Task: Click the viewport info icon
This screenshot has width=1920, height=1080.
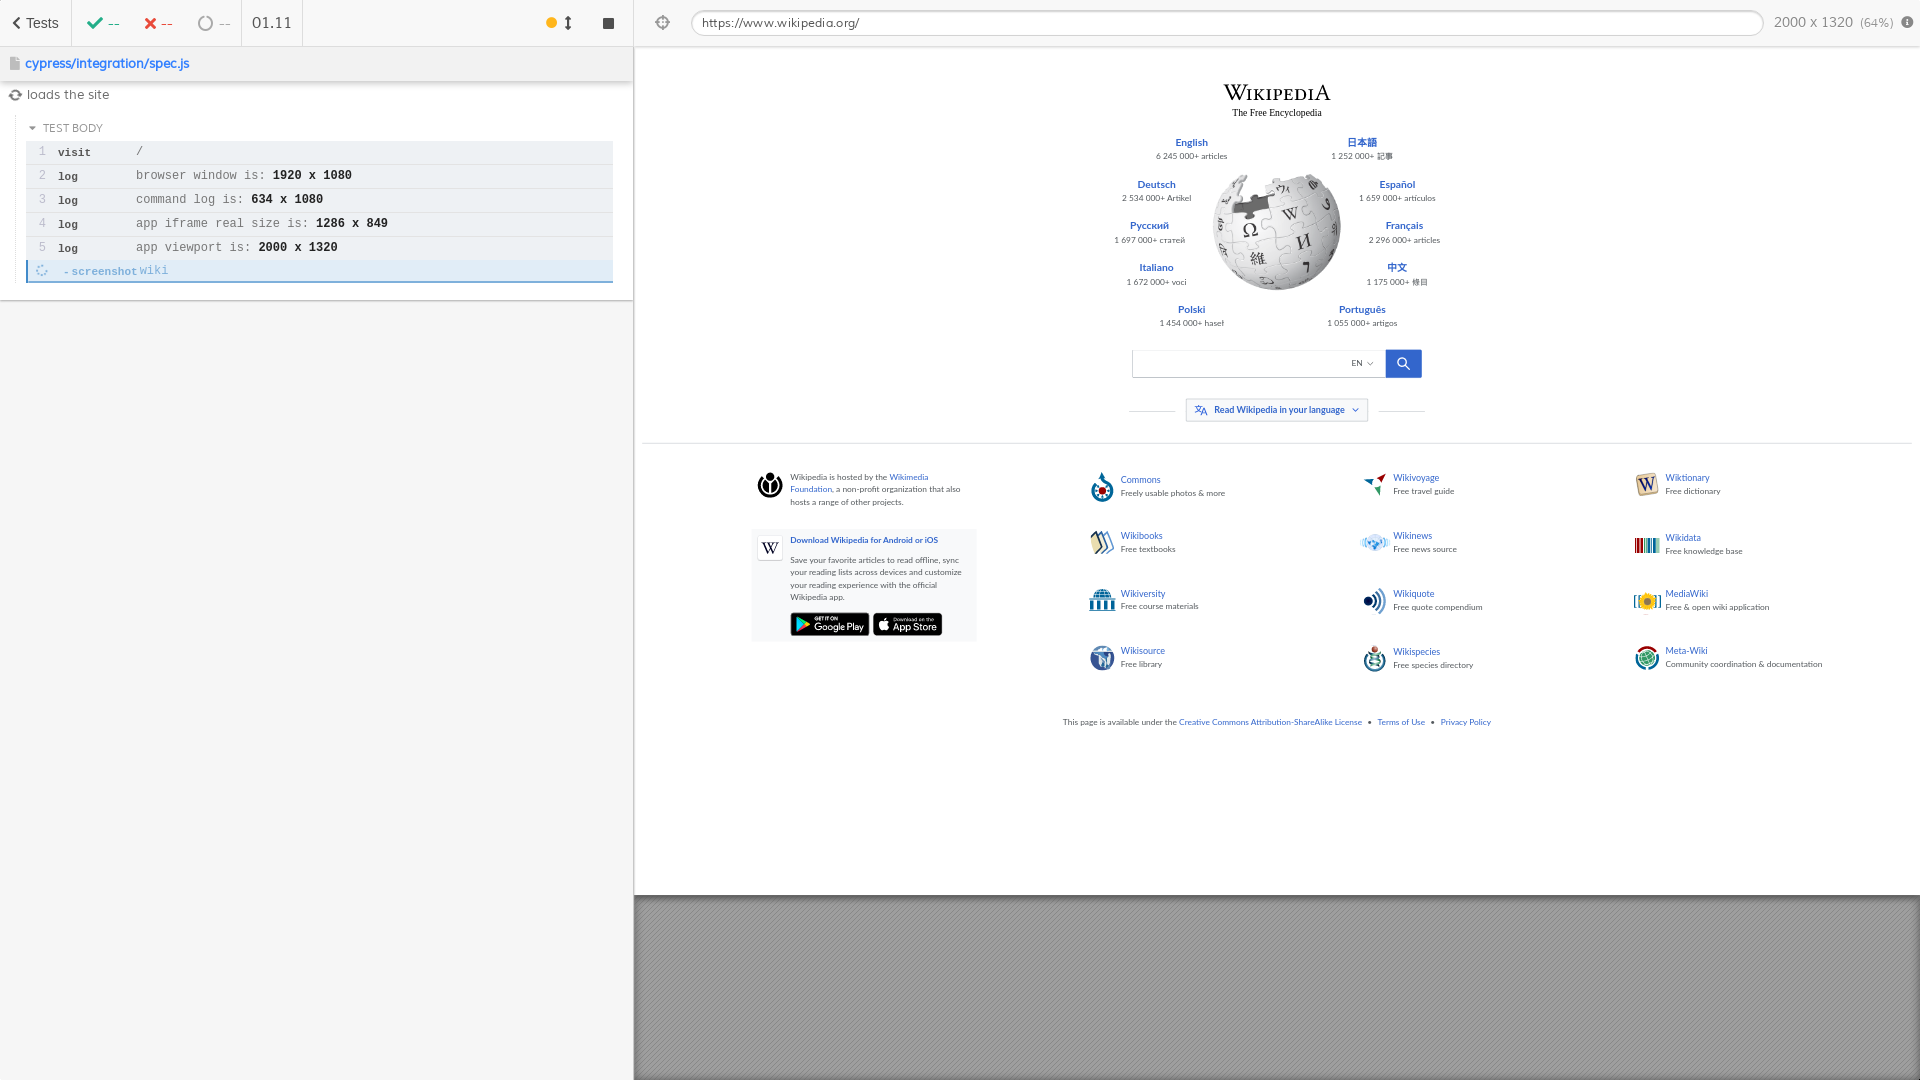Action: point(1907,22)
